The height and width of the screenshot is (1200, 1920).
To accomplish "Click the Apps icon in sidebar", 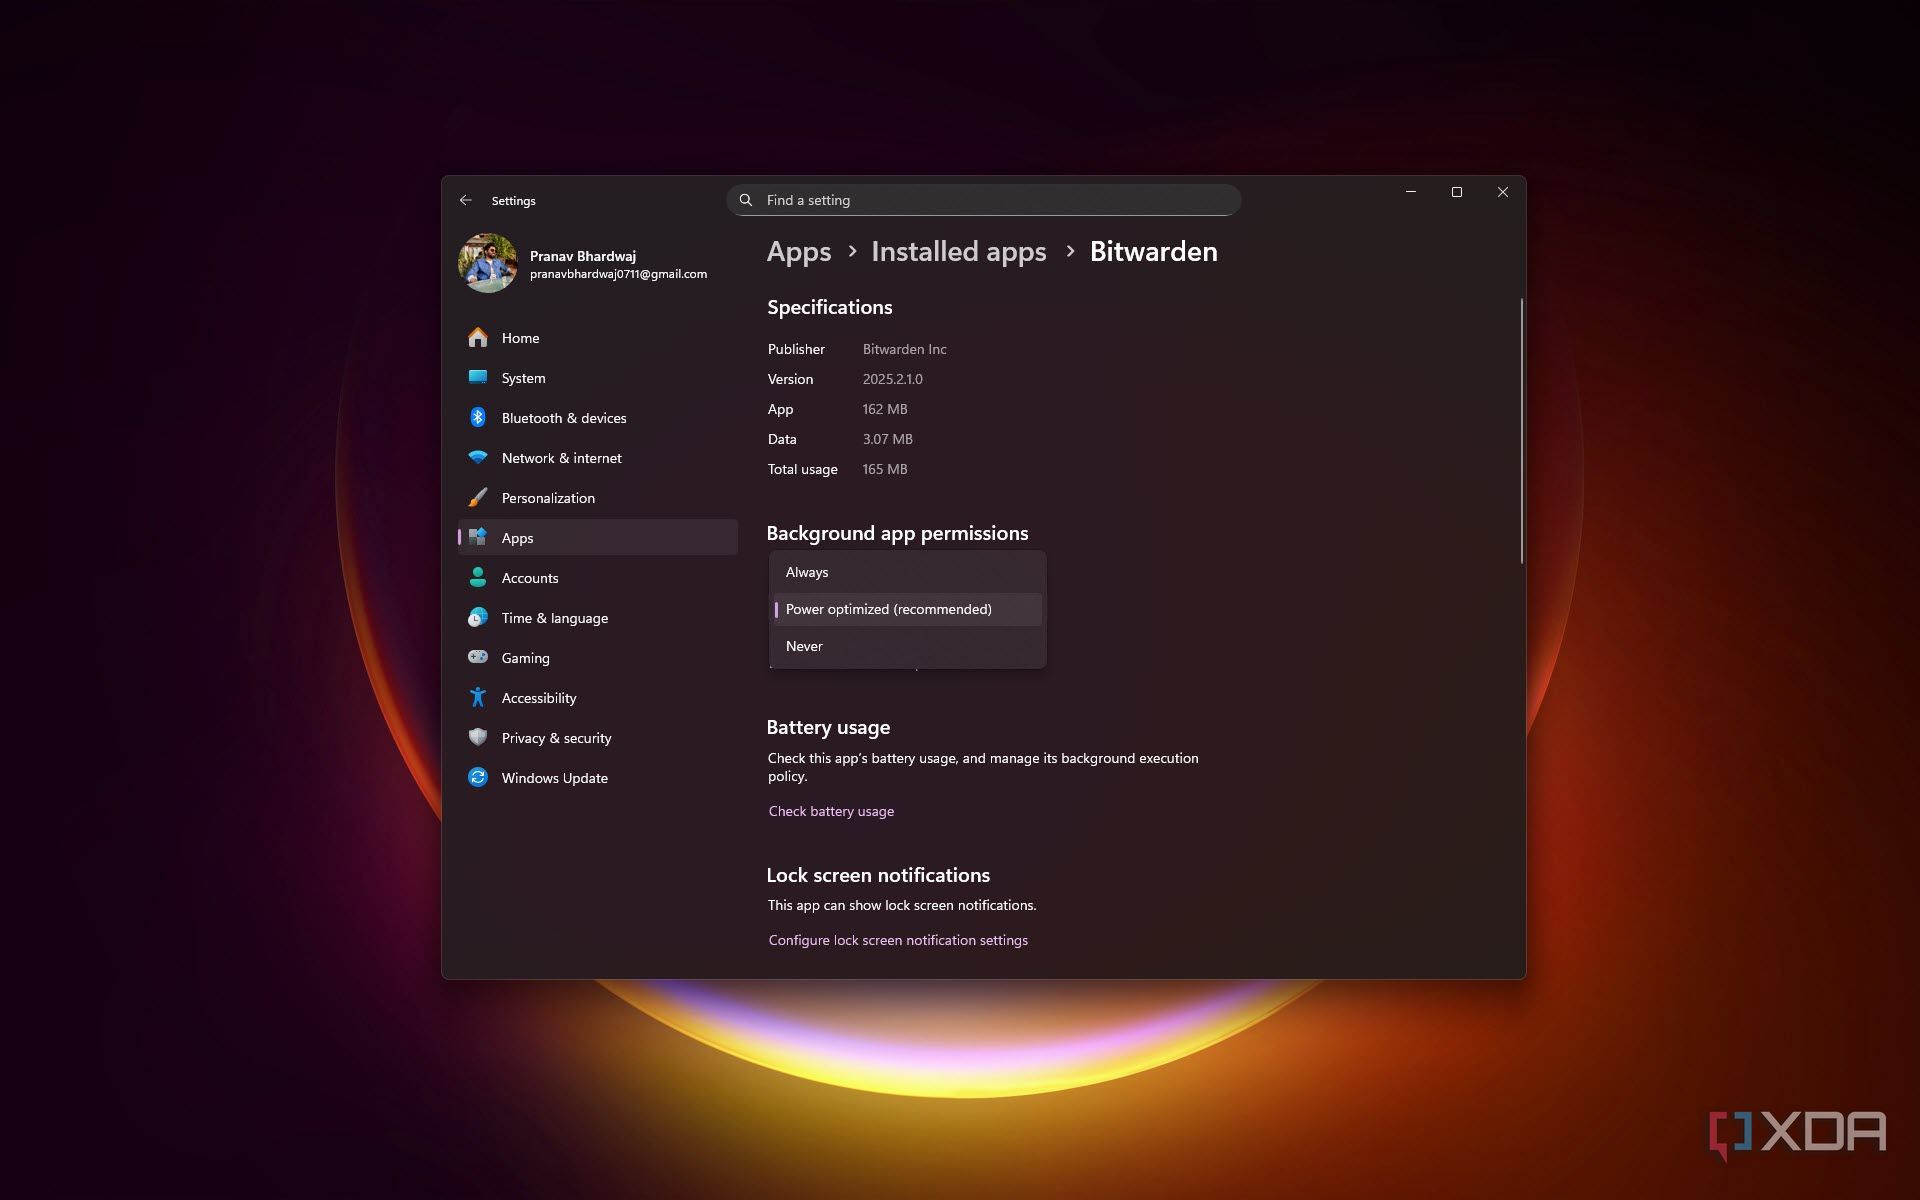I will (478, 538).
